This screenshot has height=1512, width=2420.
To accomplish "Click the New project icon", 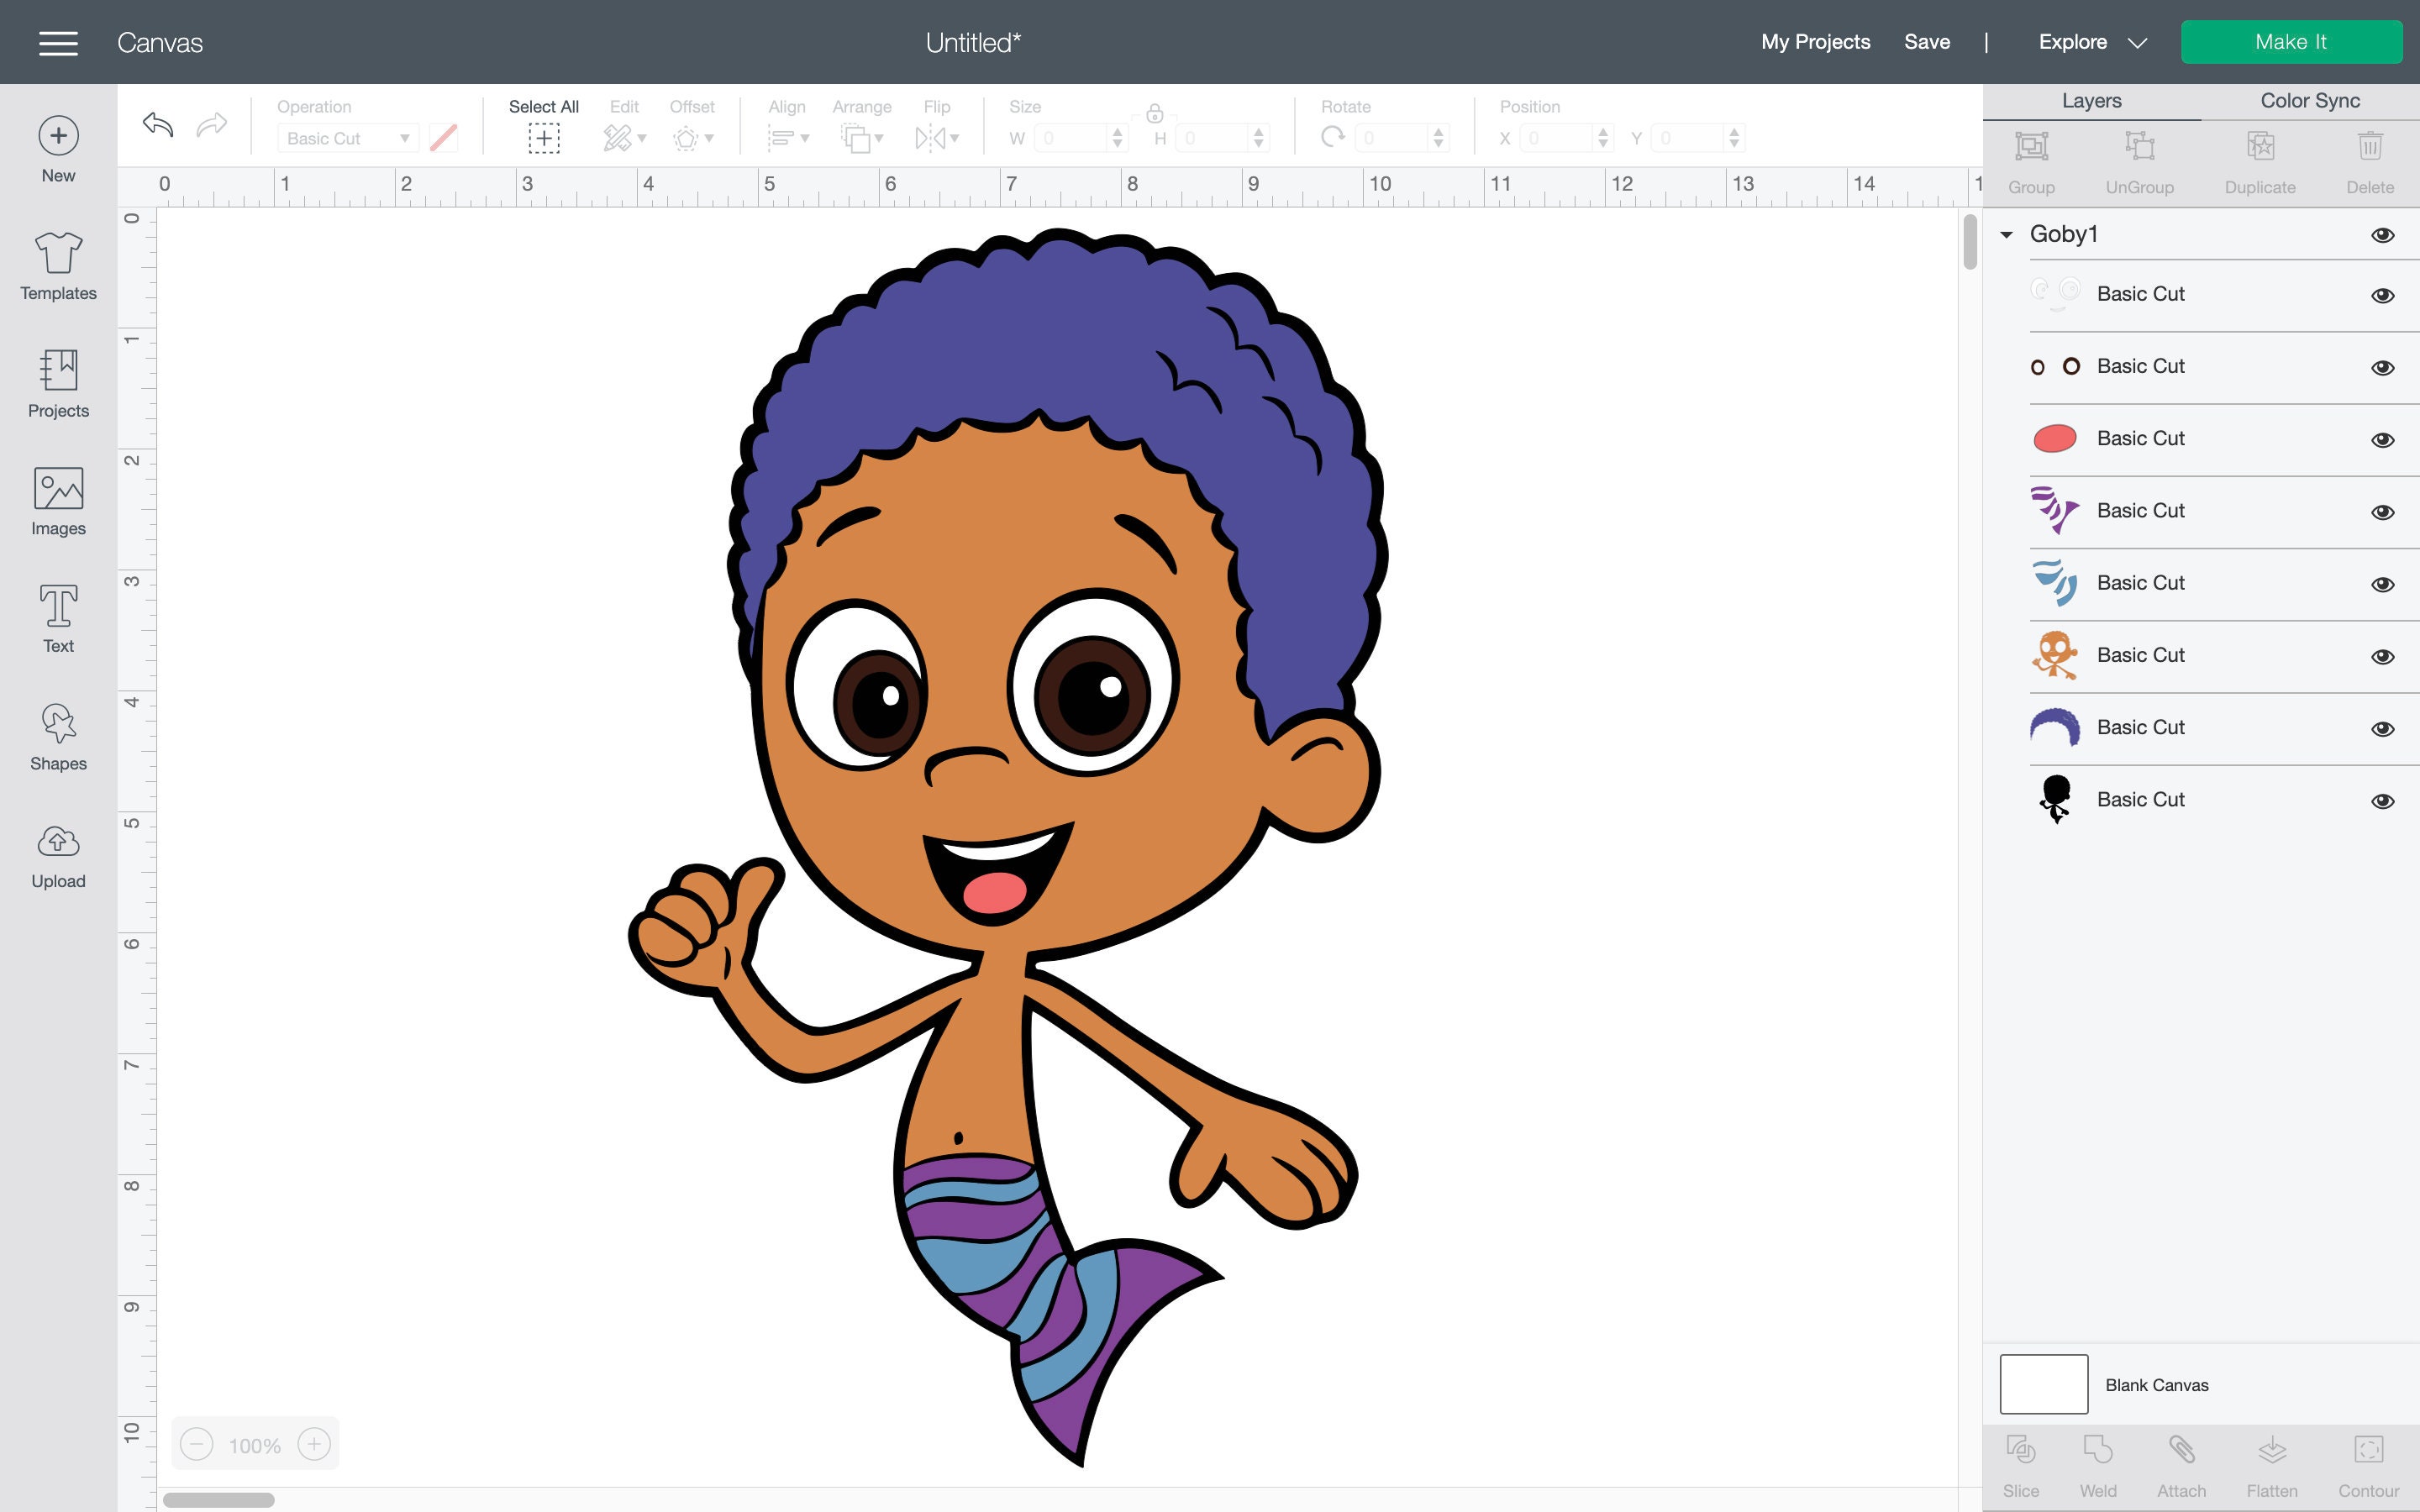I will [x=58, y=136].
